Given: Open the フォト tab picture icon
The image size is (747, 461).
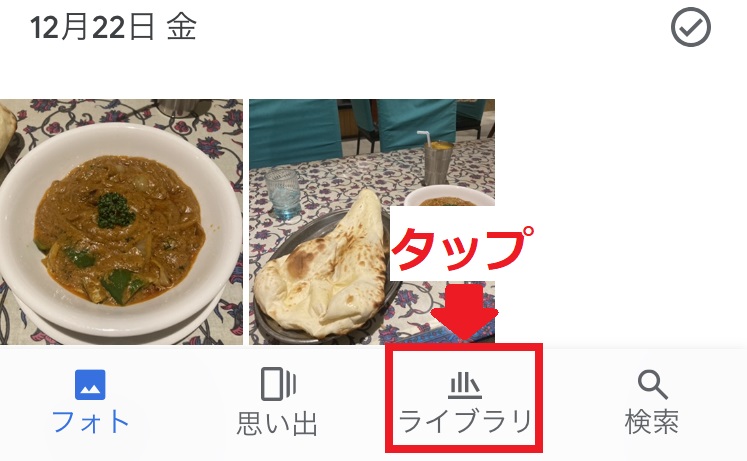Looking at the screenshot, I should click(90, 384).
